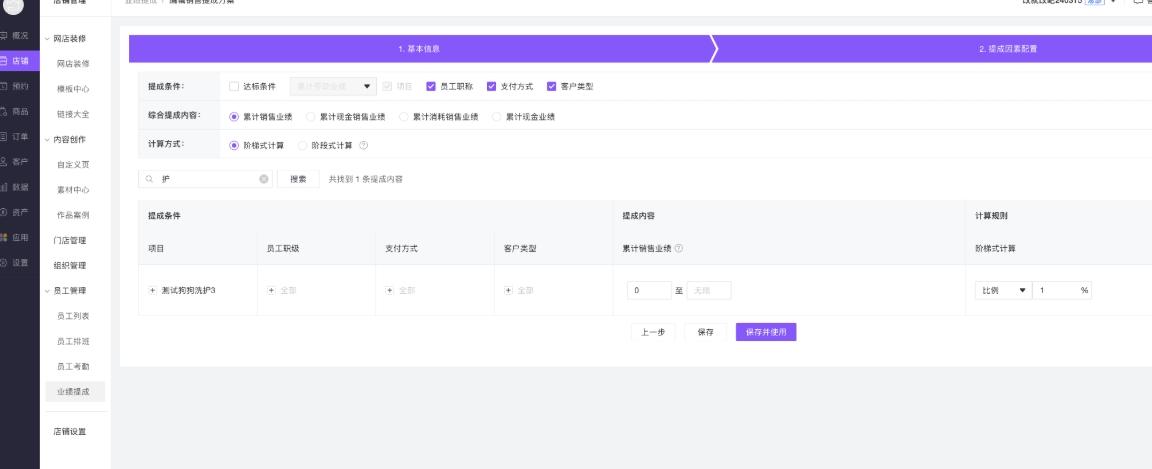
Task: Open the 比例 calculation type dropdown
Action: (x=1003, y=290)
